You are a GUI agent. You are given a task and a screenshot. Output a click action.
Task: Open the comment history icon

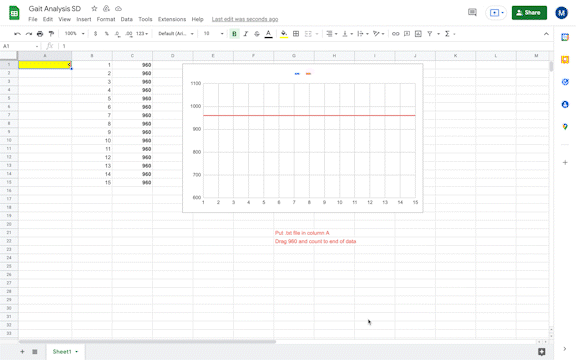tap(472, 12)
